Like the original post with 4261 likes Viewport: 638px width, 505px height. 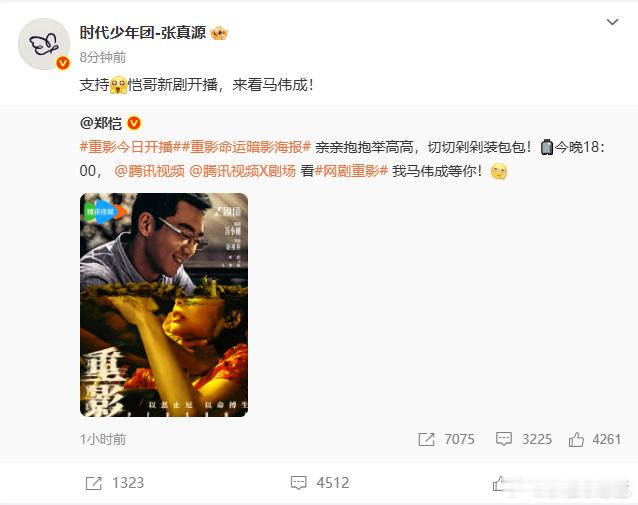tap(576, 439)
